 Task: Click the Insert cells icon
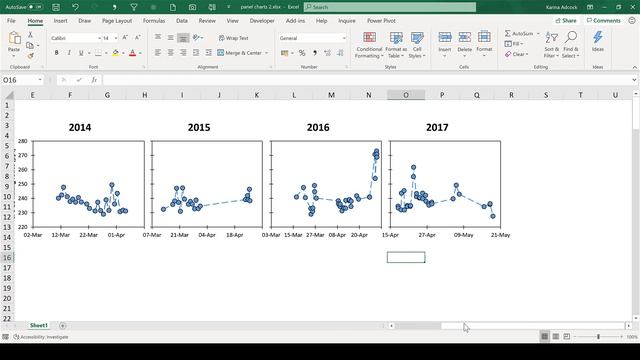444,38
